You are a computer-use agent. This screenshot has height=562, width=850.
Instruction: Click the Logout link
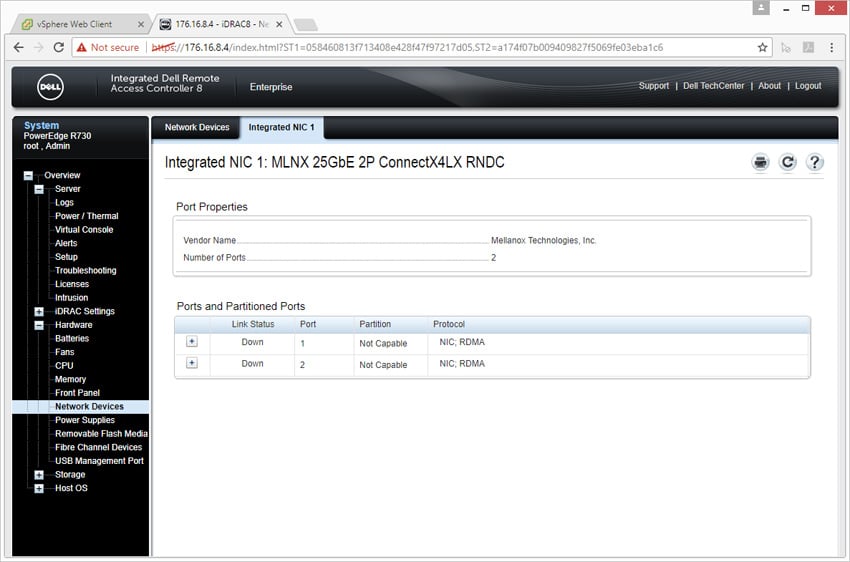tap(808, 86)
